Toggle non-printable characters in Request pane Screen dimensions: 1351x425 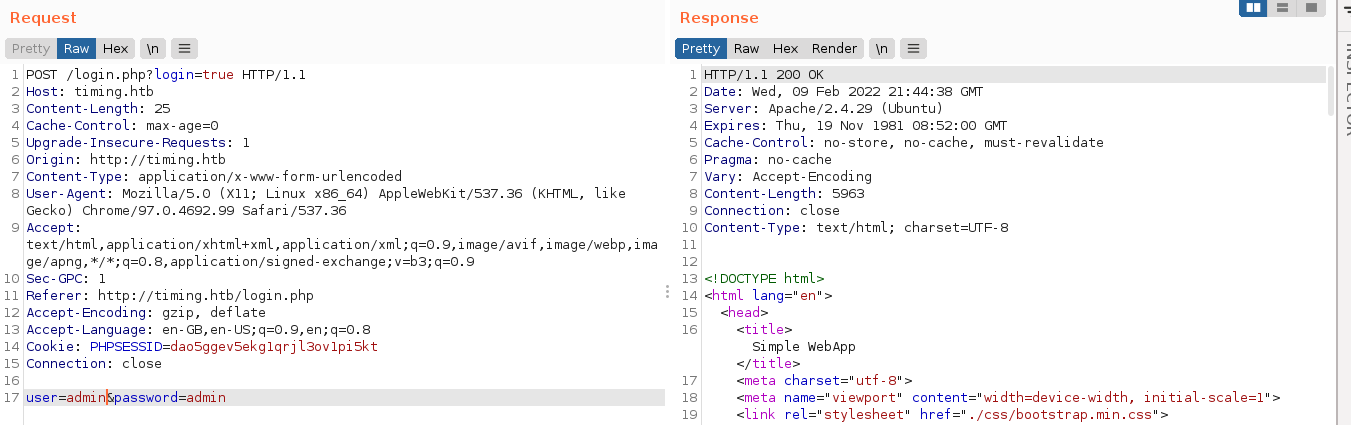click(x=153, y=48)
